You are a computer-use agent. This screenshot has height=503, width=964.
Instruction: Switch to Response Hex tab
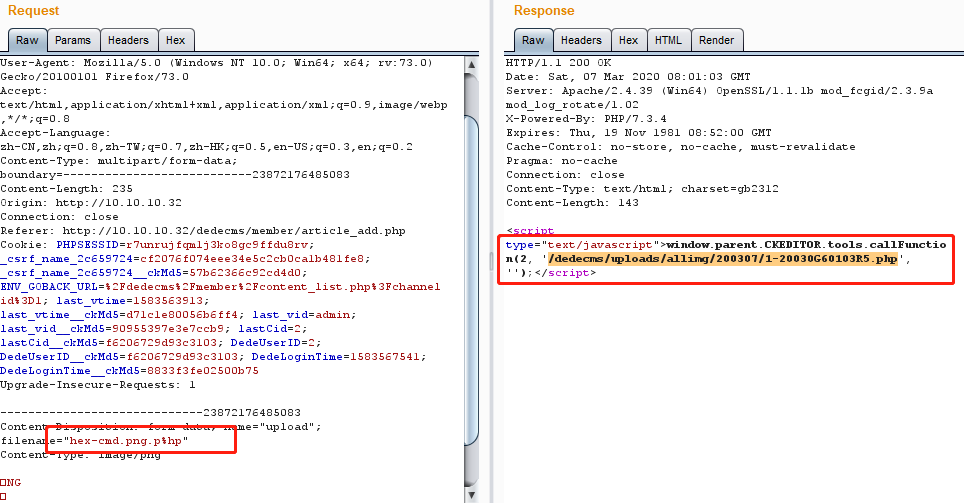(628, 41)
